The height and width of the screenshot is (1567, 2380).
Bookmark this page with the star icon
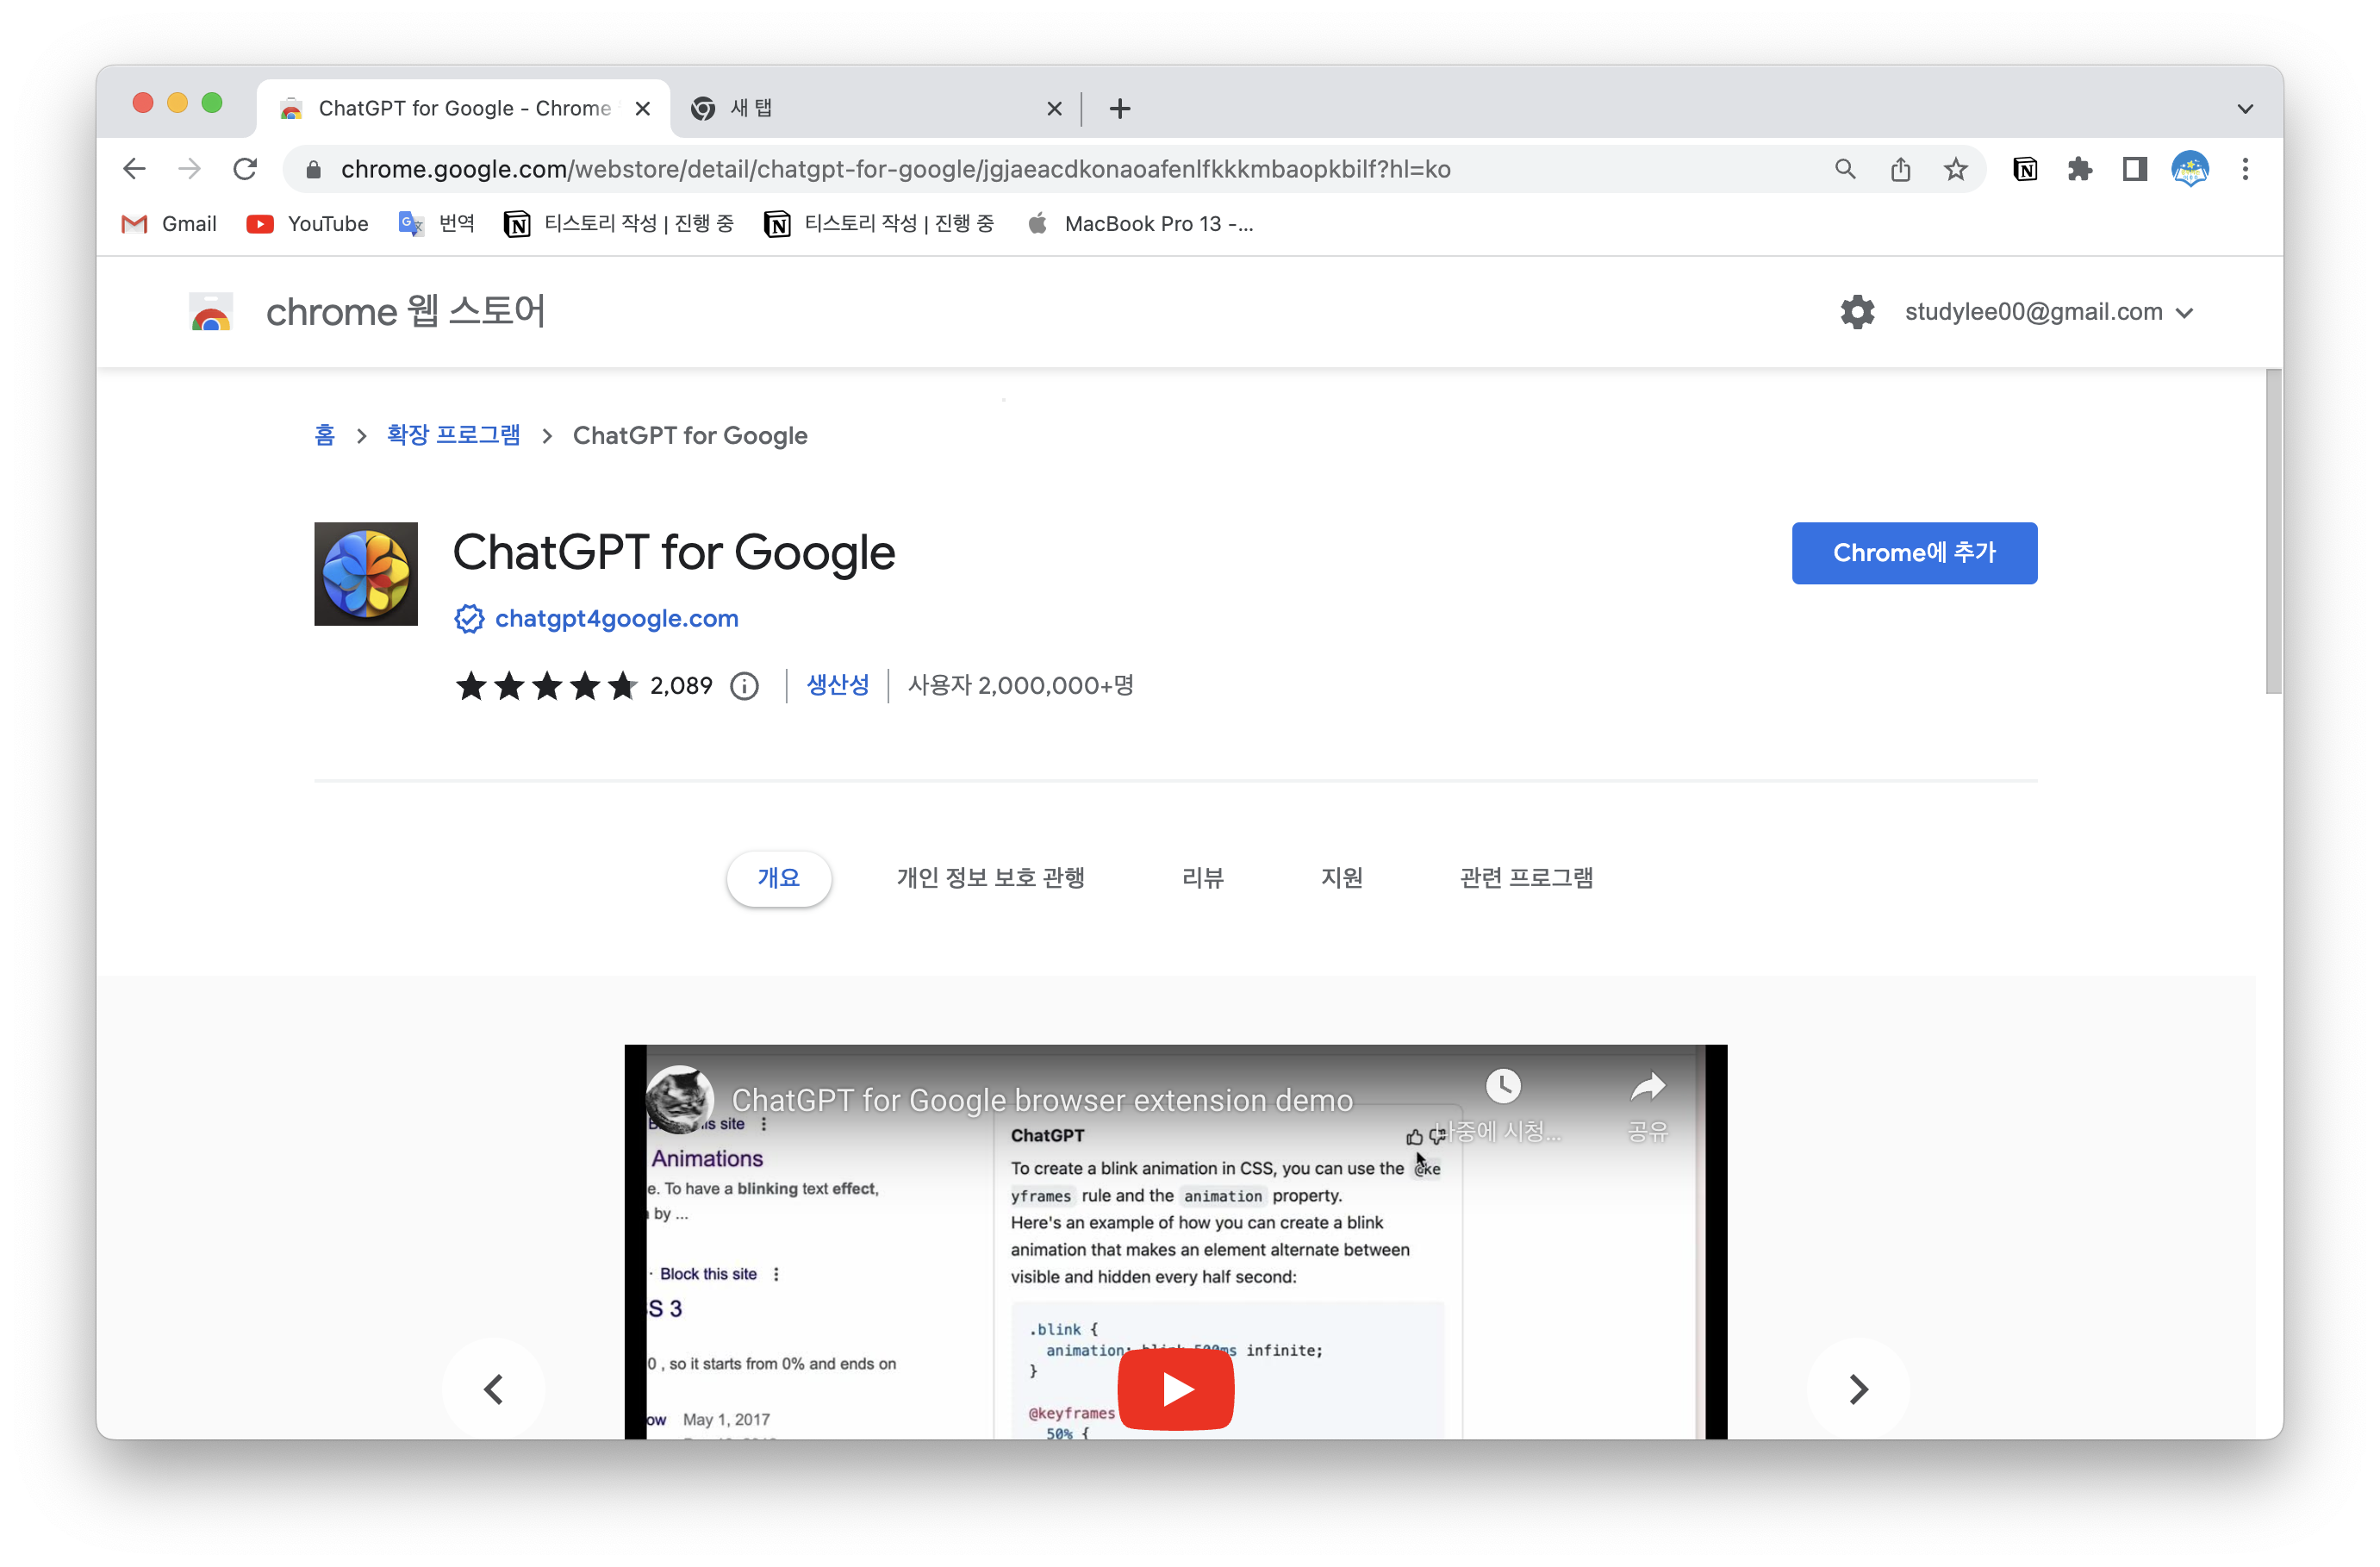coord(1956,169)
